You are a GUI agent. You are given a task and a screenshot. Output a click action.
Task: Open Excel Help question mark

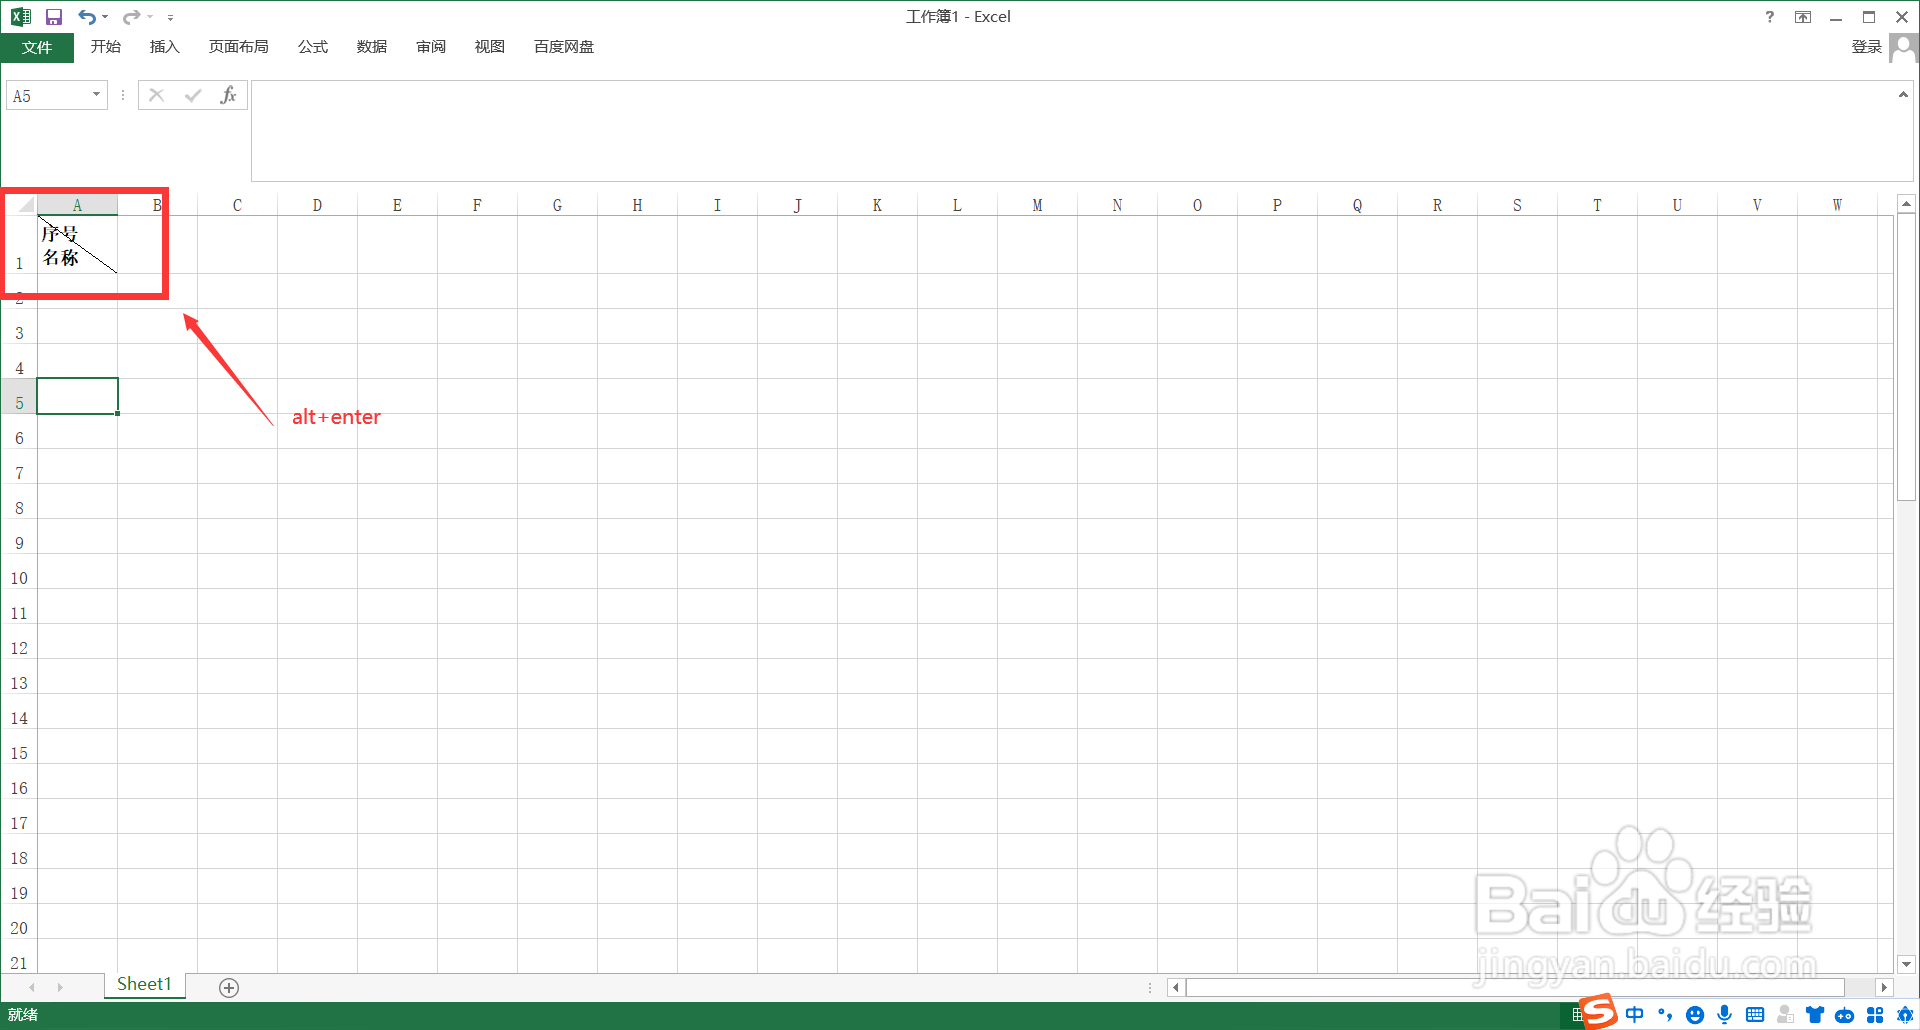tap(1769, 17)
